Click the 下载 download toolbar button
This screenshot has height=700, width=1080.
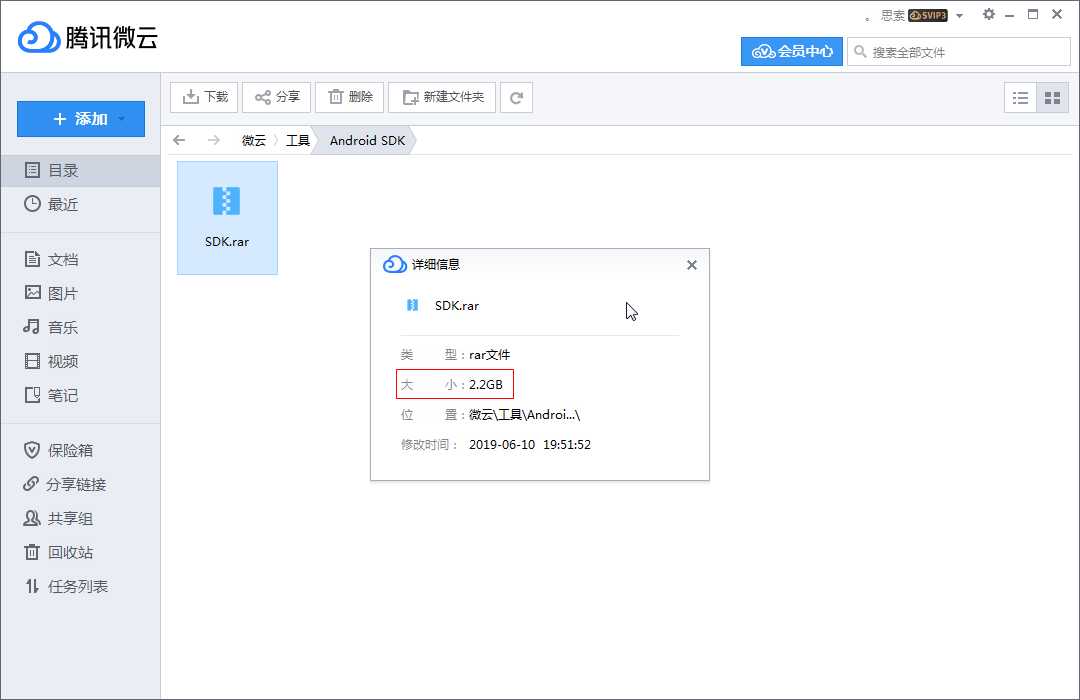pos(204,97)
